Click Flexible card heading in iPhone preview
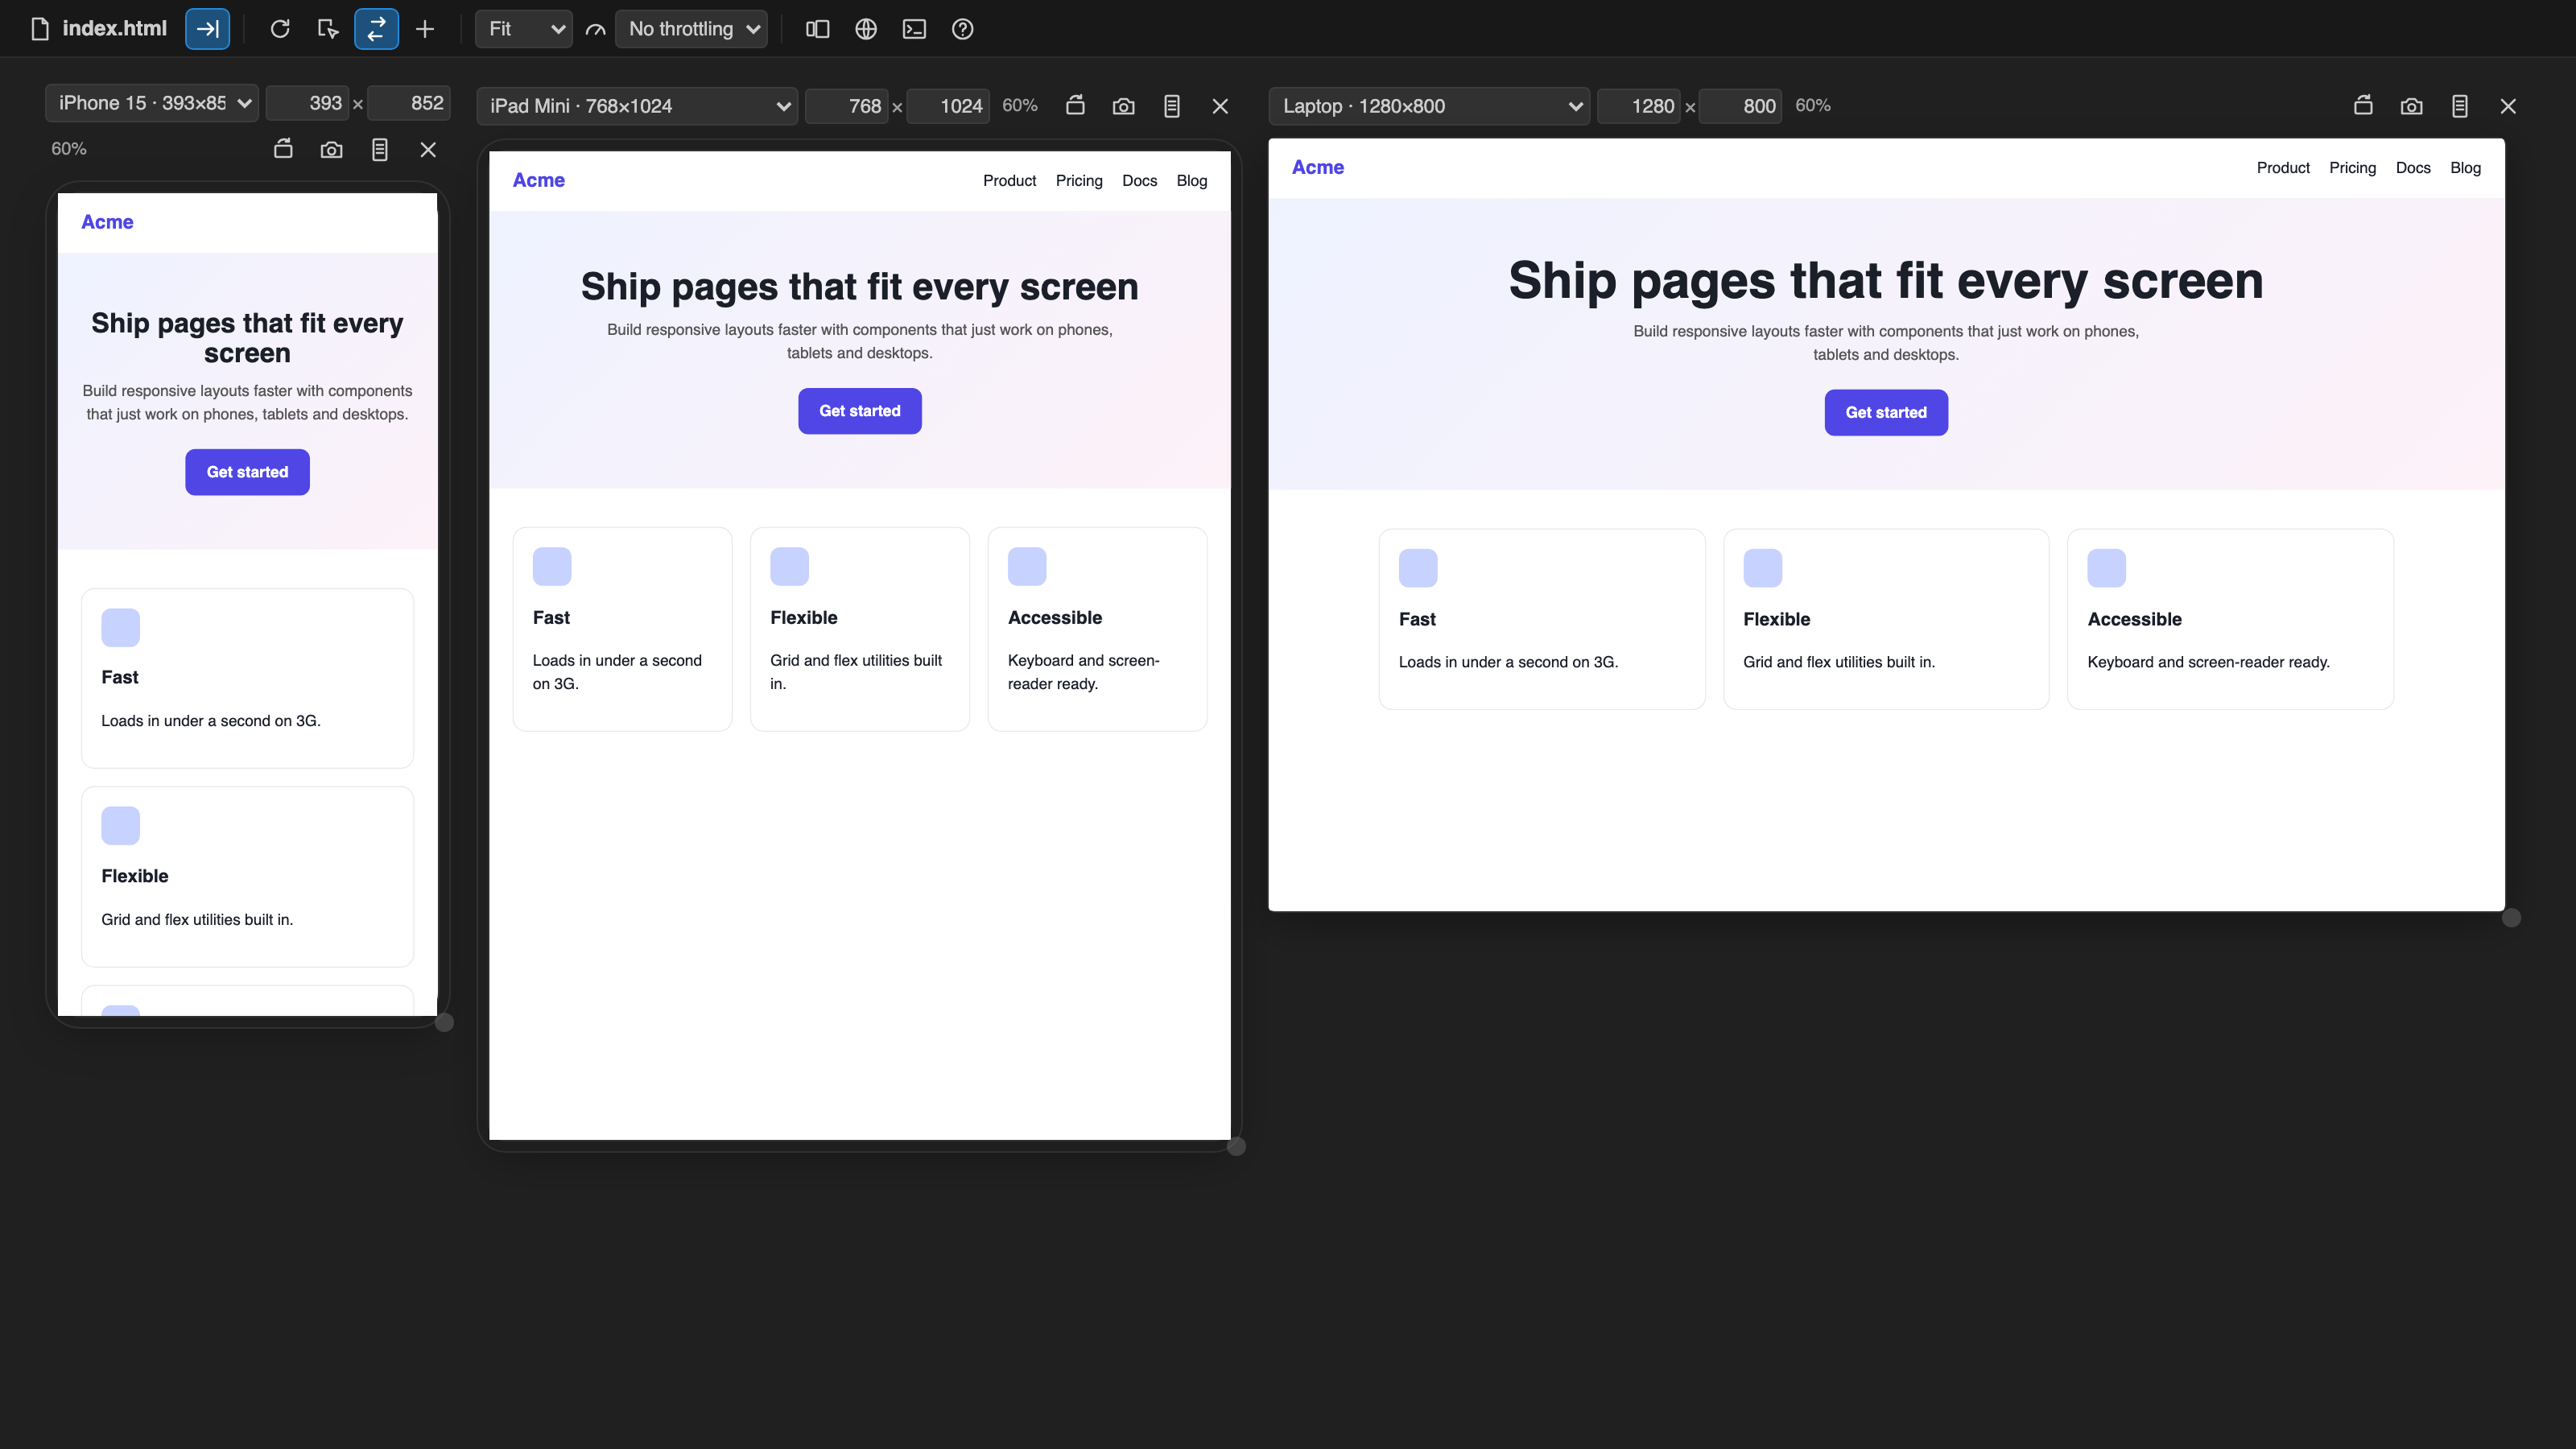Image resolution: width=2576 pixels, height=1449 pixels. [135, 876]
